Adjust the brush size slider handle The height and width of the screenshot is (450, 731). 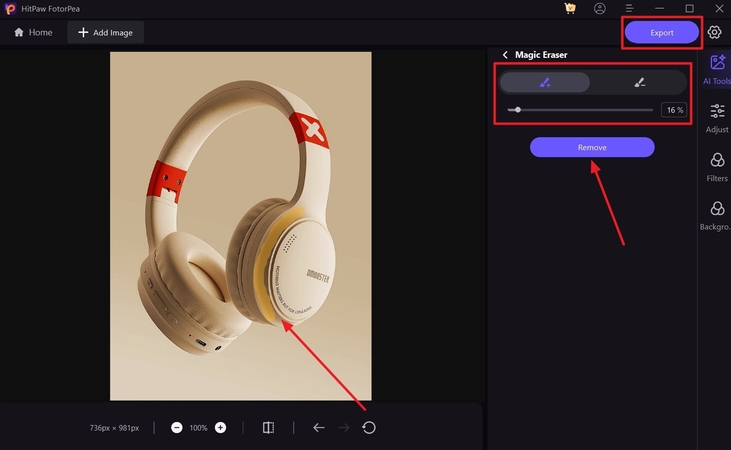click(x=517, y=110)
